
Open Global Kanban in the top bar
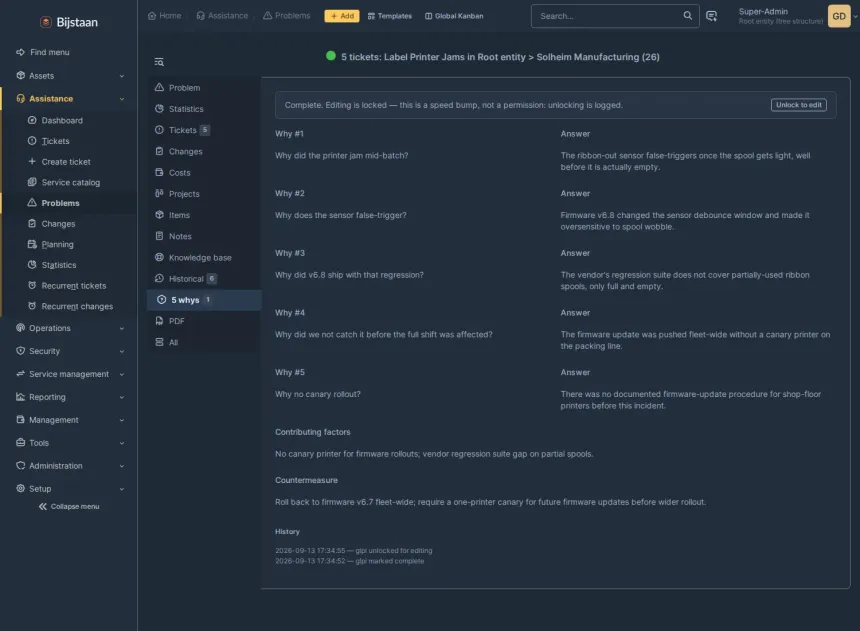(x=454, y=16)
